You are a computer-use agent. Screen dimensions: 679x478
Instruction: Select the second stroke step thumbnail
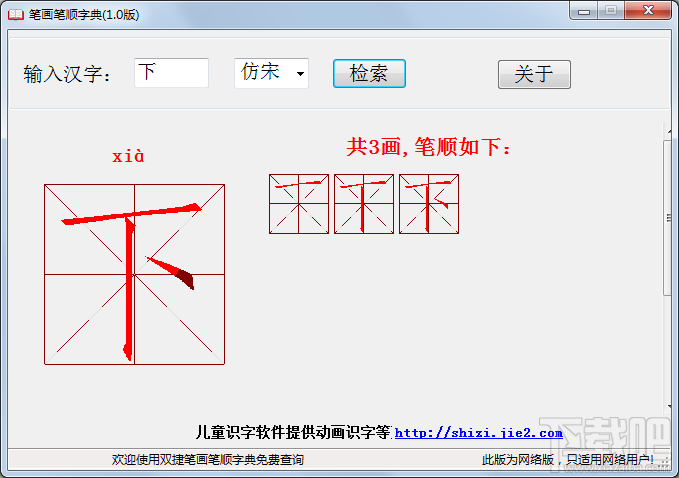364,204
